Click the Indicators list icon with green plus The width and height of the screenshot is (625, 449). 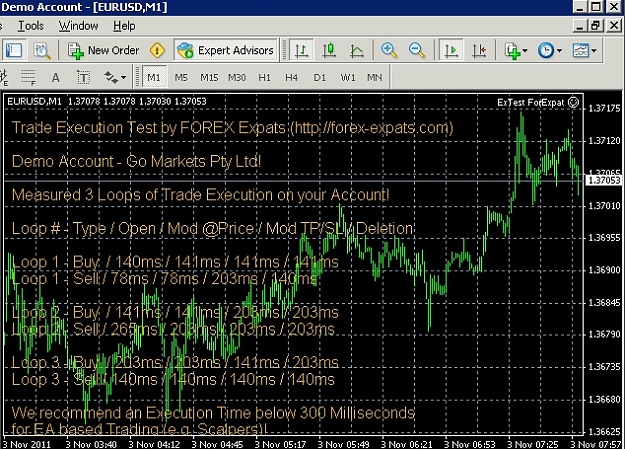[512, 50]
